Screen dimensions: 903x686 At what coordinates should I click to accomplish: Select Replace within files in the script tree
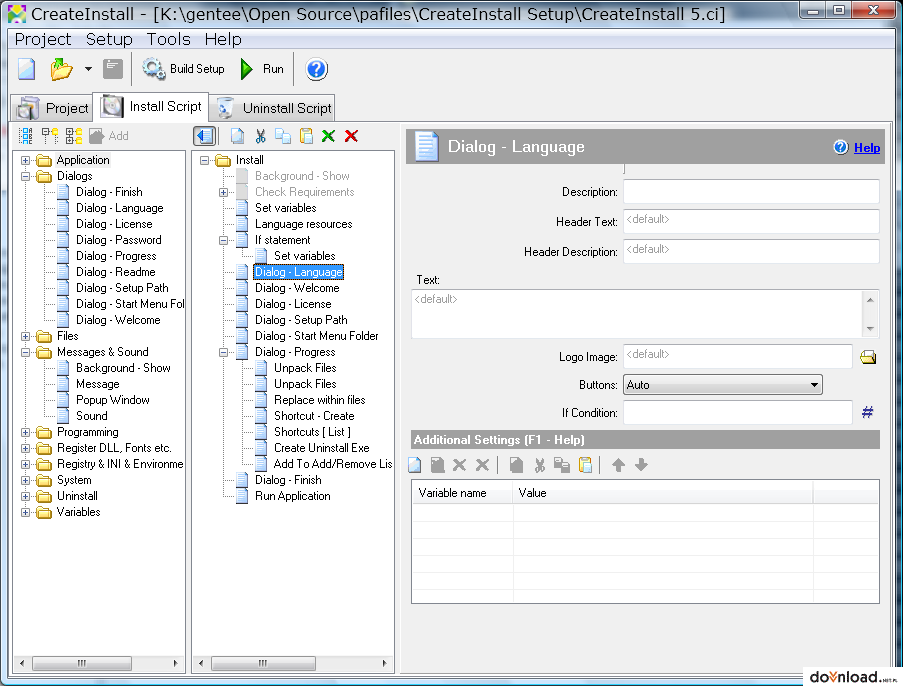pos(320,400)
